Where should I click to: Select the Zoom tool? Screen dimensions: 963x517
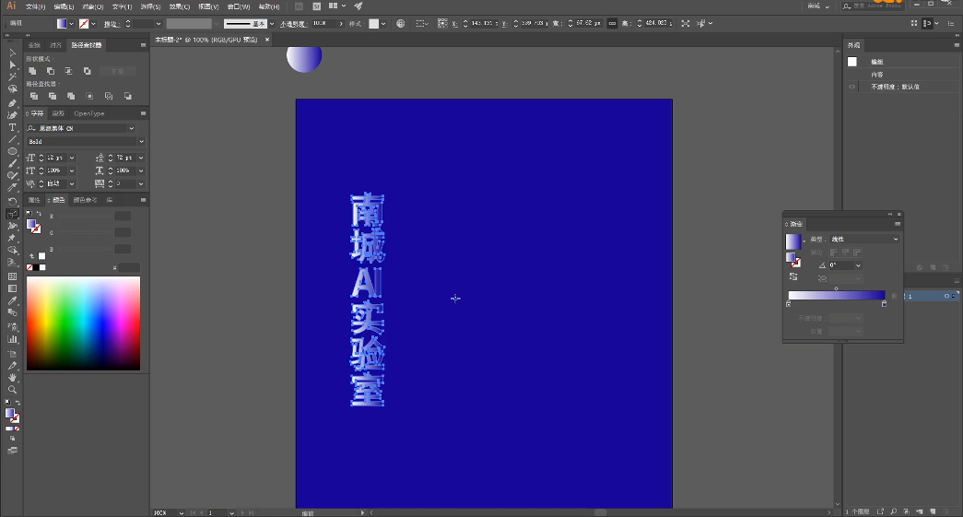(x=12, y=390)
